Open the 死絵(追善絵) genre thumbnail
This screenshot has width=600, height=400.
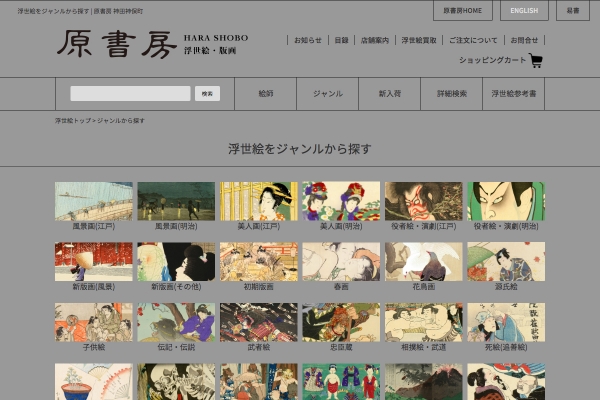tap(506, 322)
